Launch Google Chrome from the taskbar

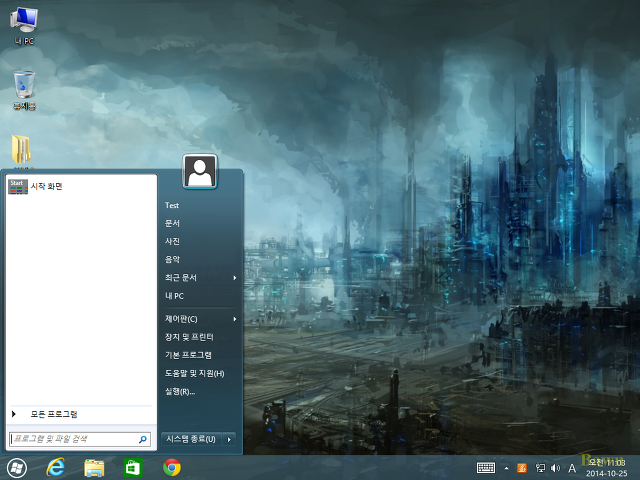pos(172,468)
